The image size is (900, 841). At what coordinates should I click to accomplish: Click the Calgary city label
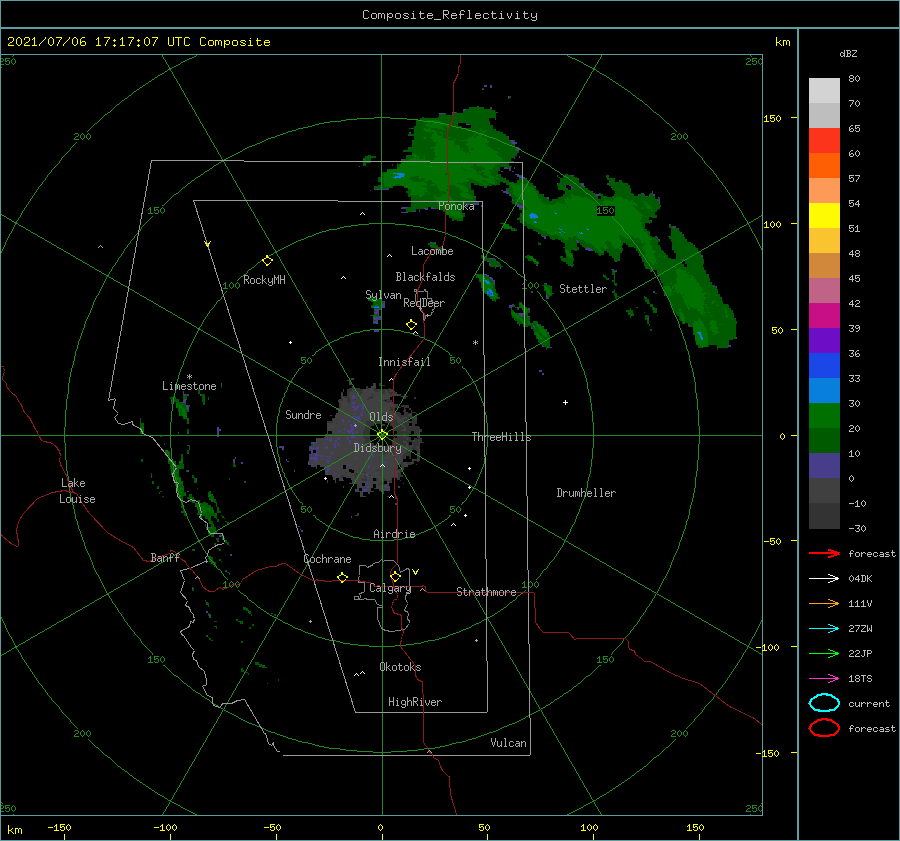(390, 588)
